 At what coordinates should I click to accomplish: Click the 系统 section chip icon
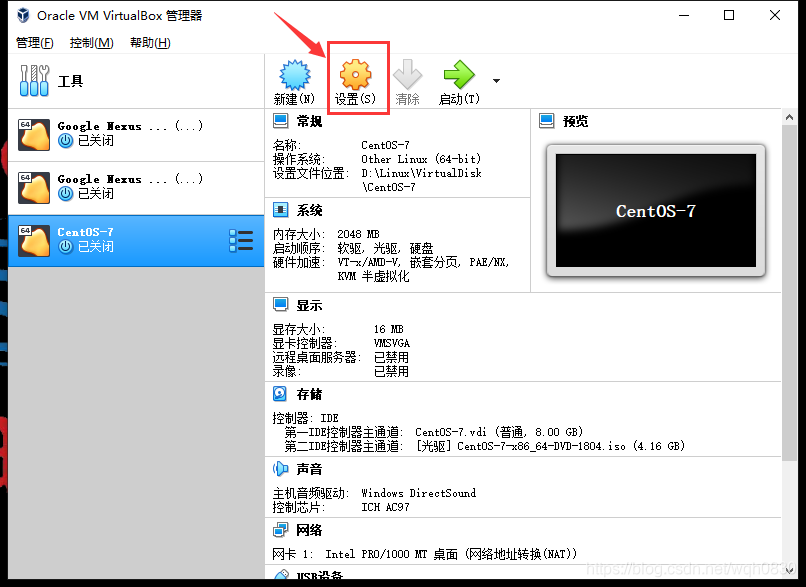point(281,210)
